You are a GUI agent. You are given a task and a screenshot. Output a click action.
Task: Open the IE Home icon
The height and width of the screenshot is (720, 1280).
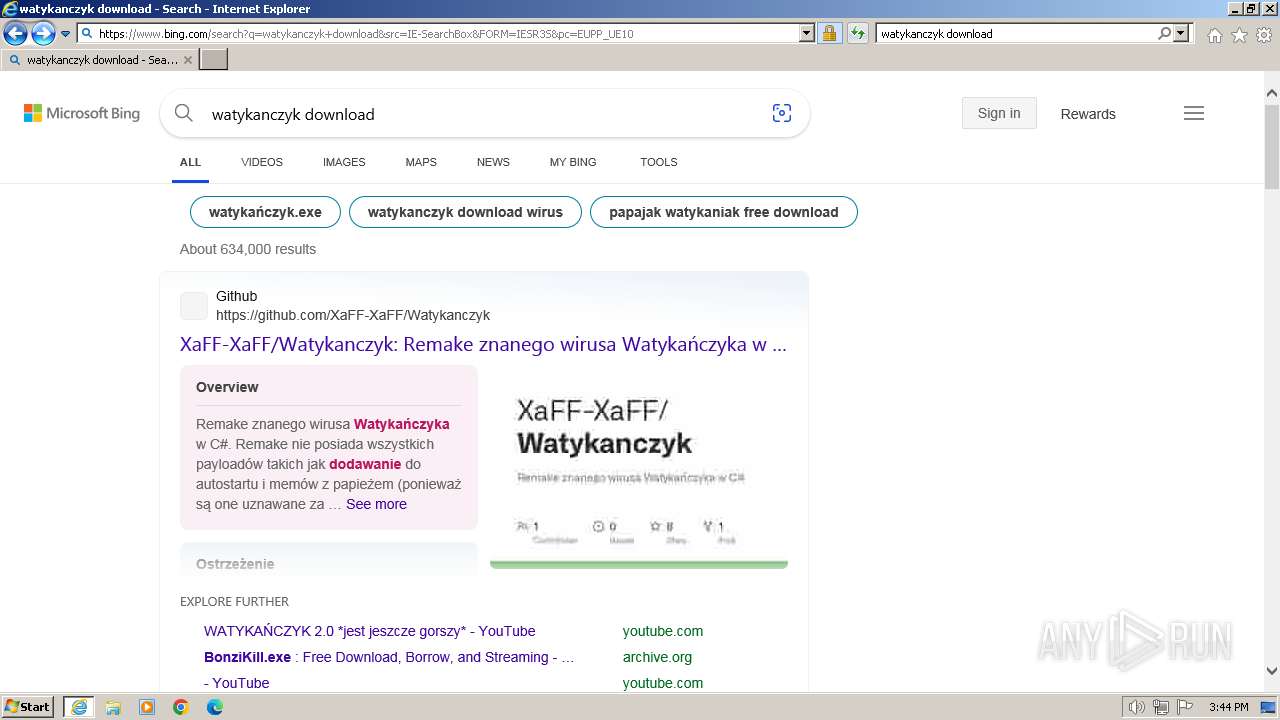(x=1214, y=35)
